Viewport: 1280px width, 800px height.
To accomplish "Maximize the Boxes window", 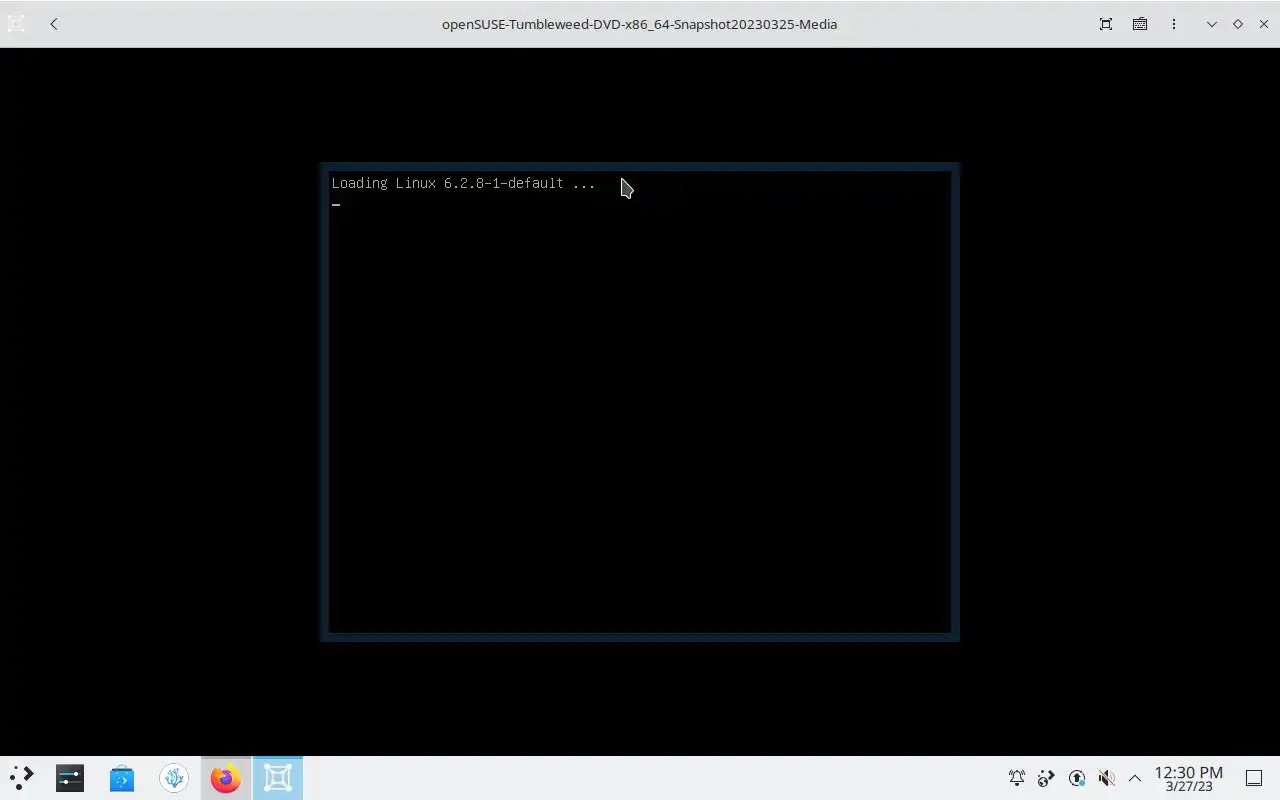I will coord(1238,24).
